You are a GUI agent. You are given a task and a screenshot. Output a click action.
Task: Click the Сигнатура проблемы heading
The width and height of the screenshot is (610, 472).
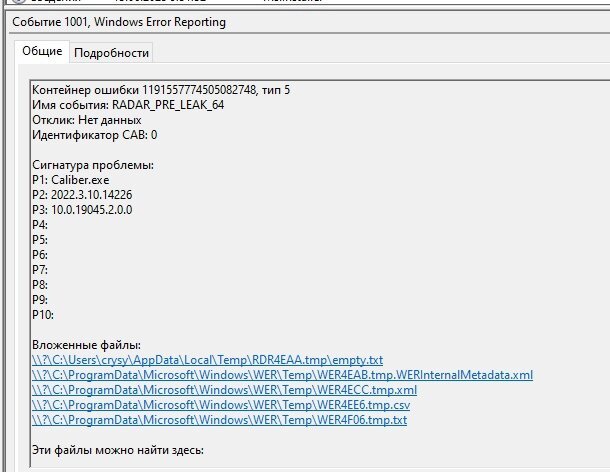point(93,164)
